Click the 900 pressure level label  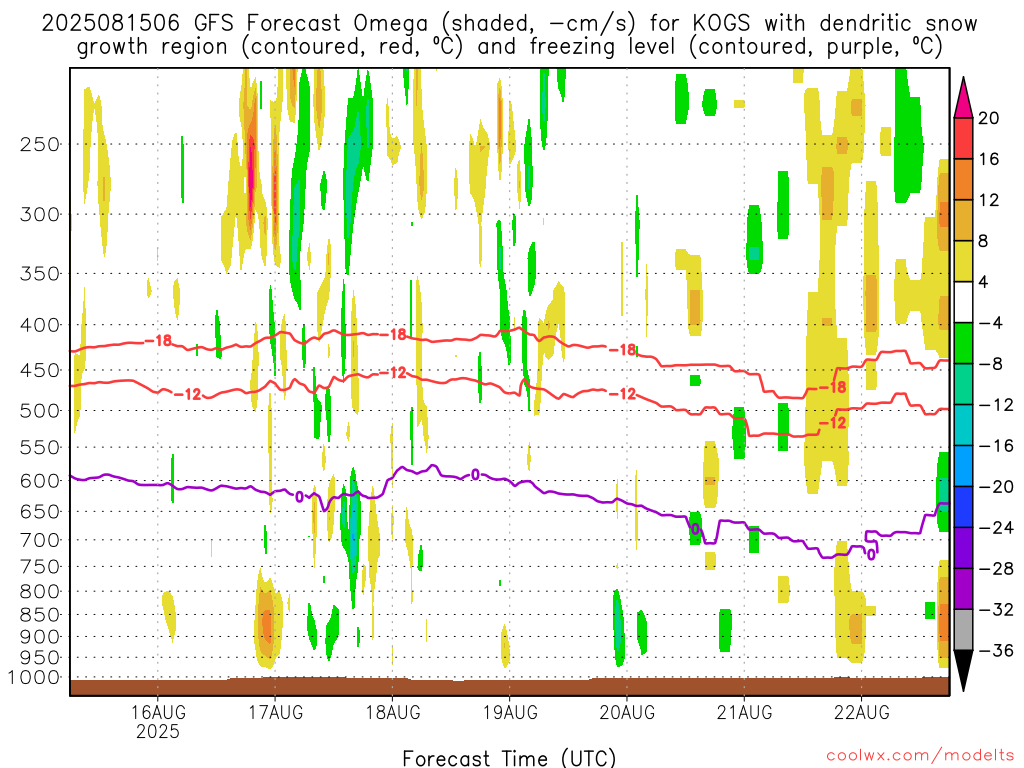[x=40, y=637]
